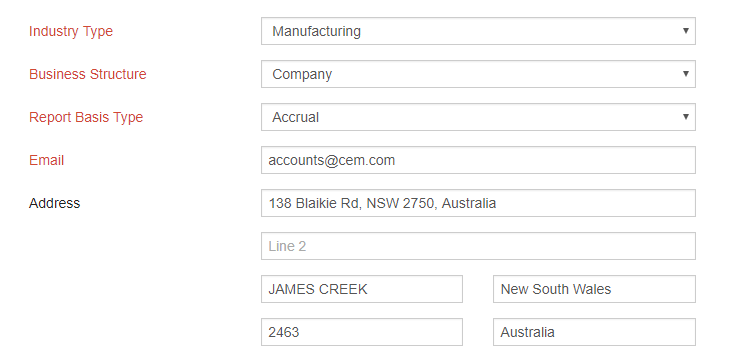Click the country field showing Australia
This screenshot has width=743, height=362.
[594, 332]
